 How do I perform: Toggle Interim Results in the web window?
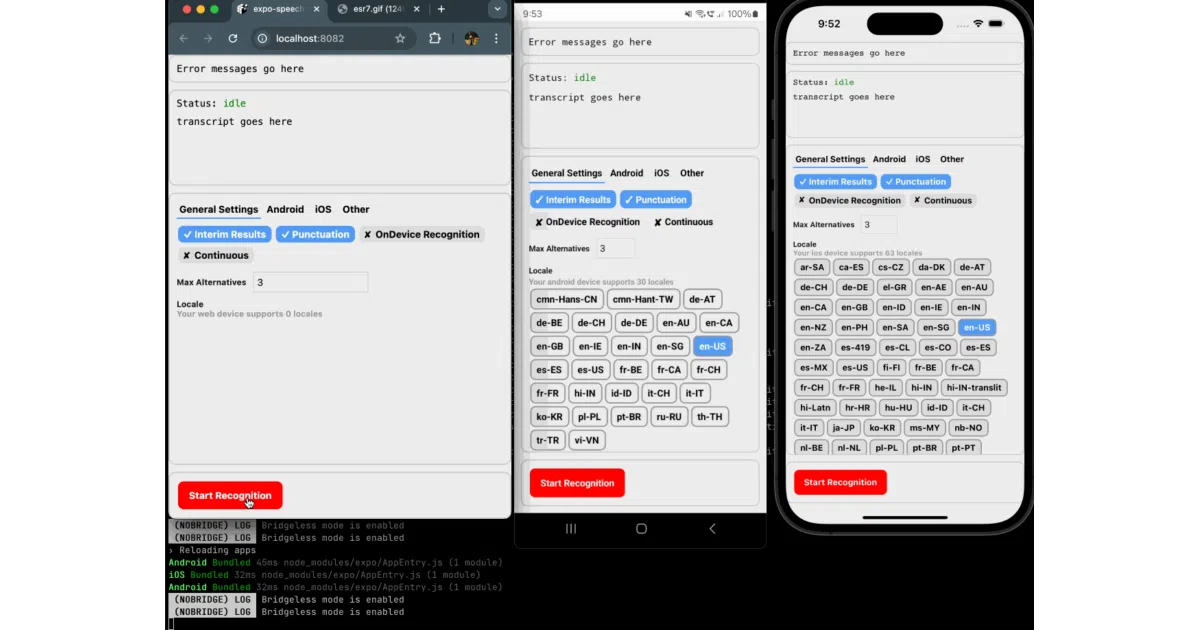click(x=225, y=234)
